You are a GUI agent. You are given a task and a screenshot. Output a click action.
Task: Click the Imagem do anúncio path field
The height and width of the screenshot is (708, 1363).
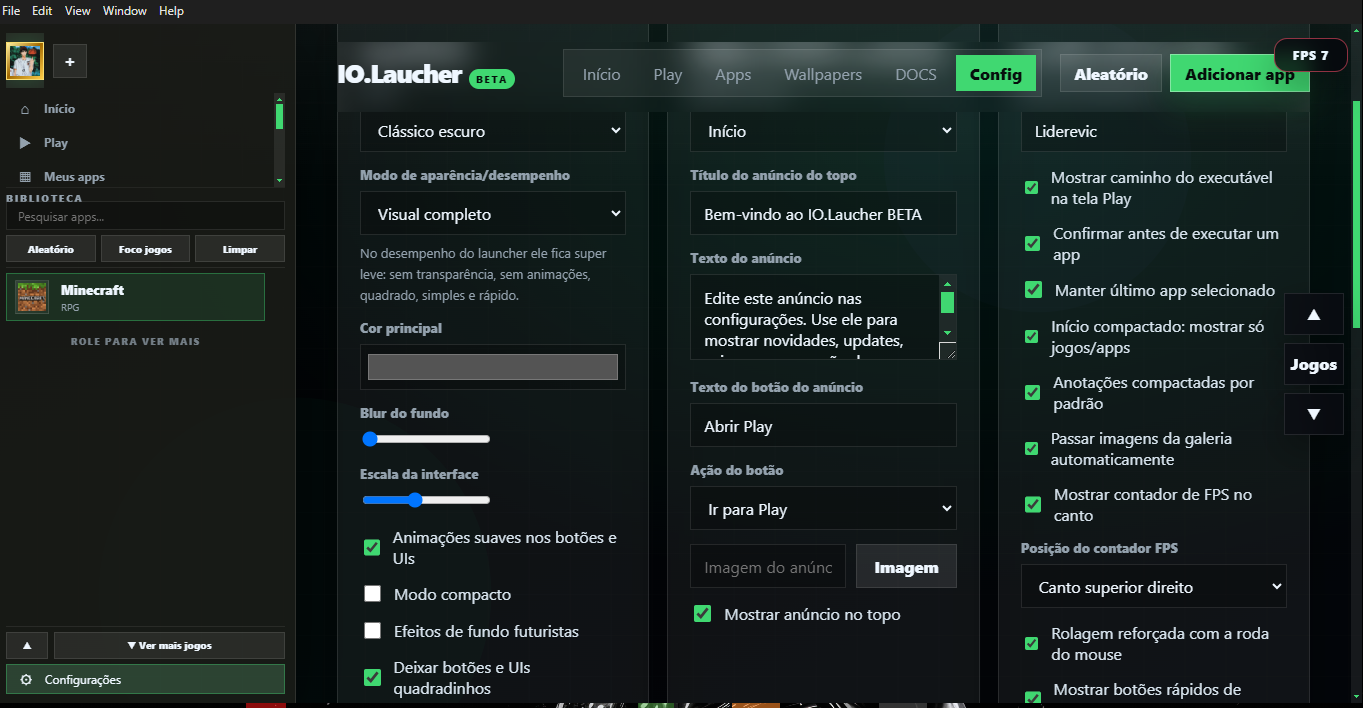click(x=768, y=567)
